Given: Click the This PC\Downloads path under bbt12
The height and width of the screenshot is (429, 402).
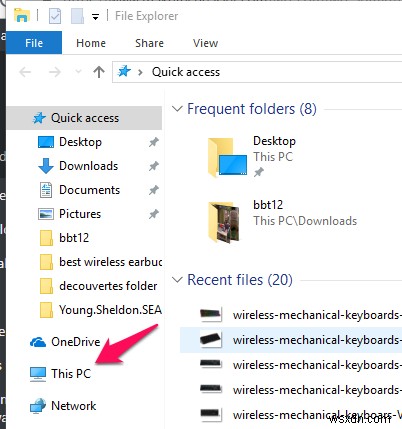Looking at the screenshot, I should point(305,221).
